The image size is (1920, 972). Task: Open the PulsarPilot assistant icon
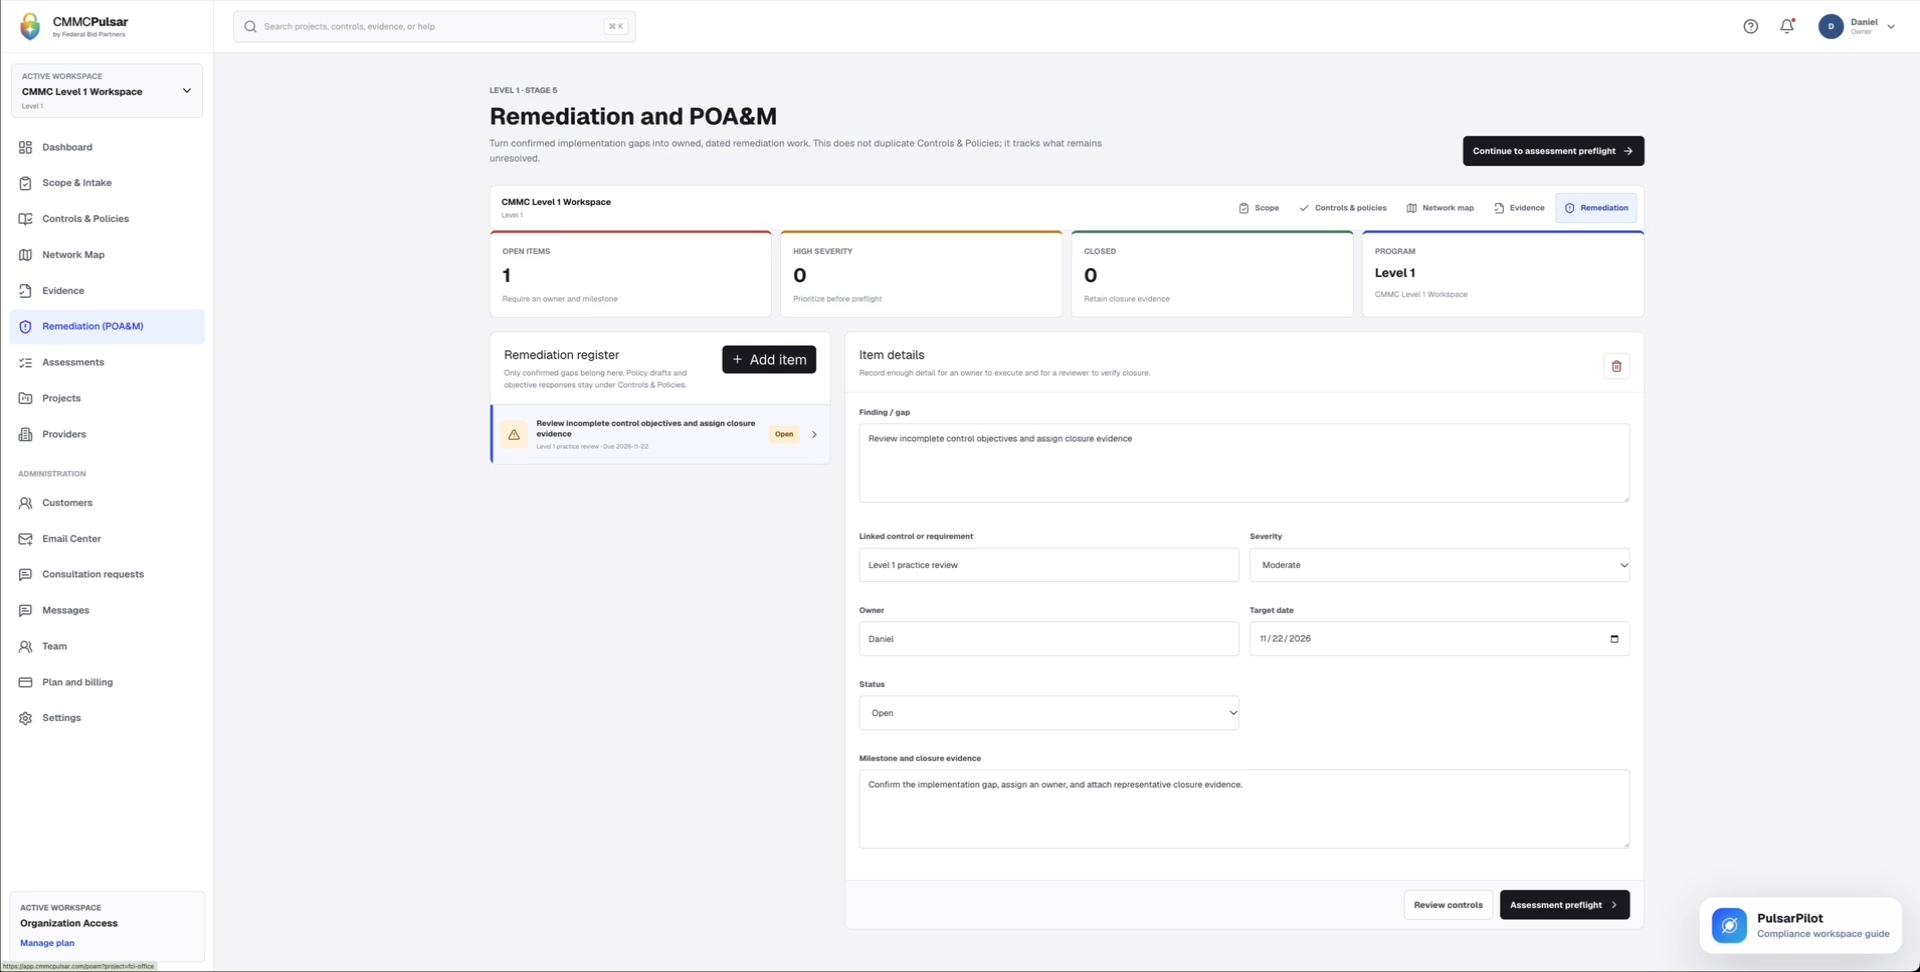tap(1729, 925)
